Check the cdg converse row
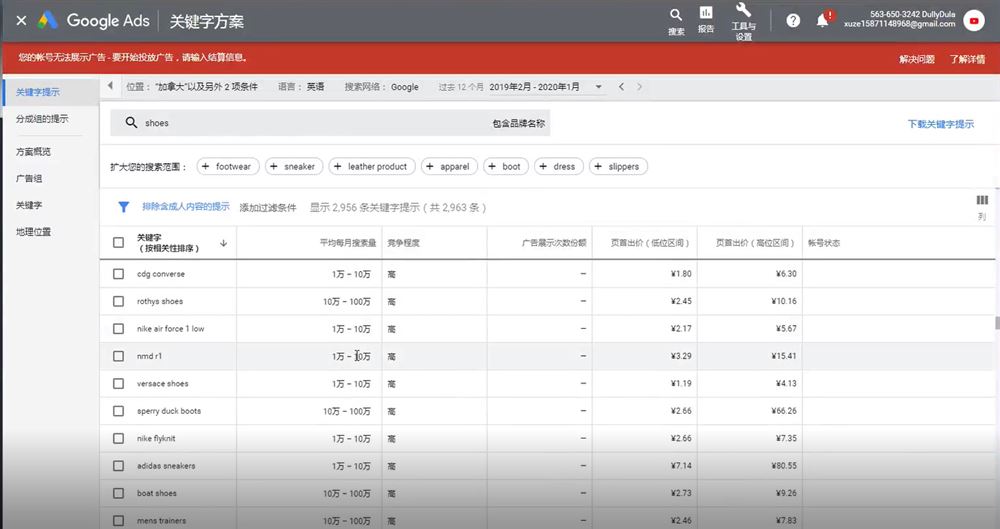1000x529 pixels. [x=119, y=274]
